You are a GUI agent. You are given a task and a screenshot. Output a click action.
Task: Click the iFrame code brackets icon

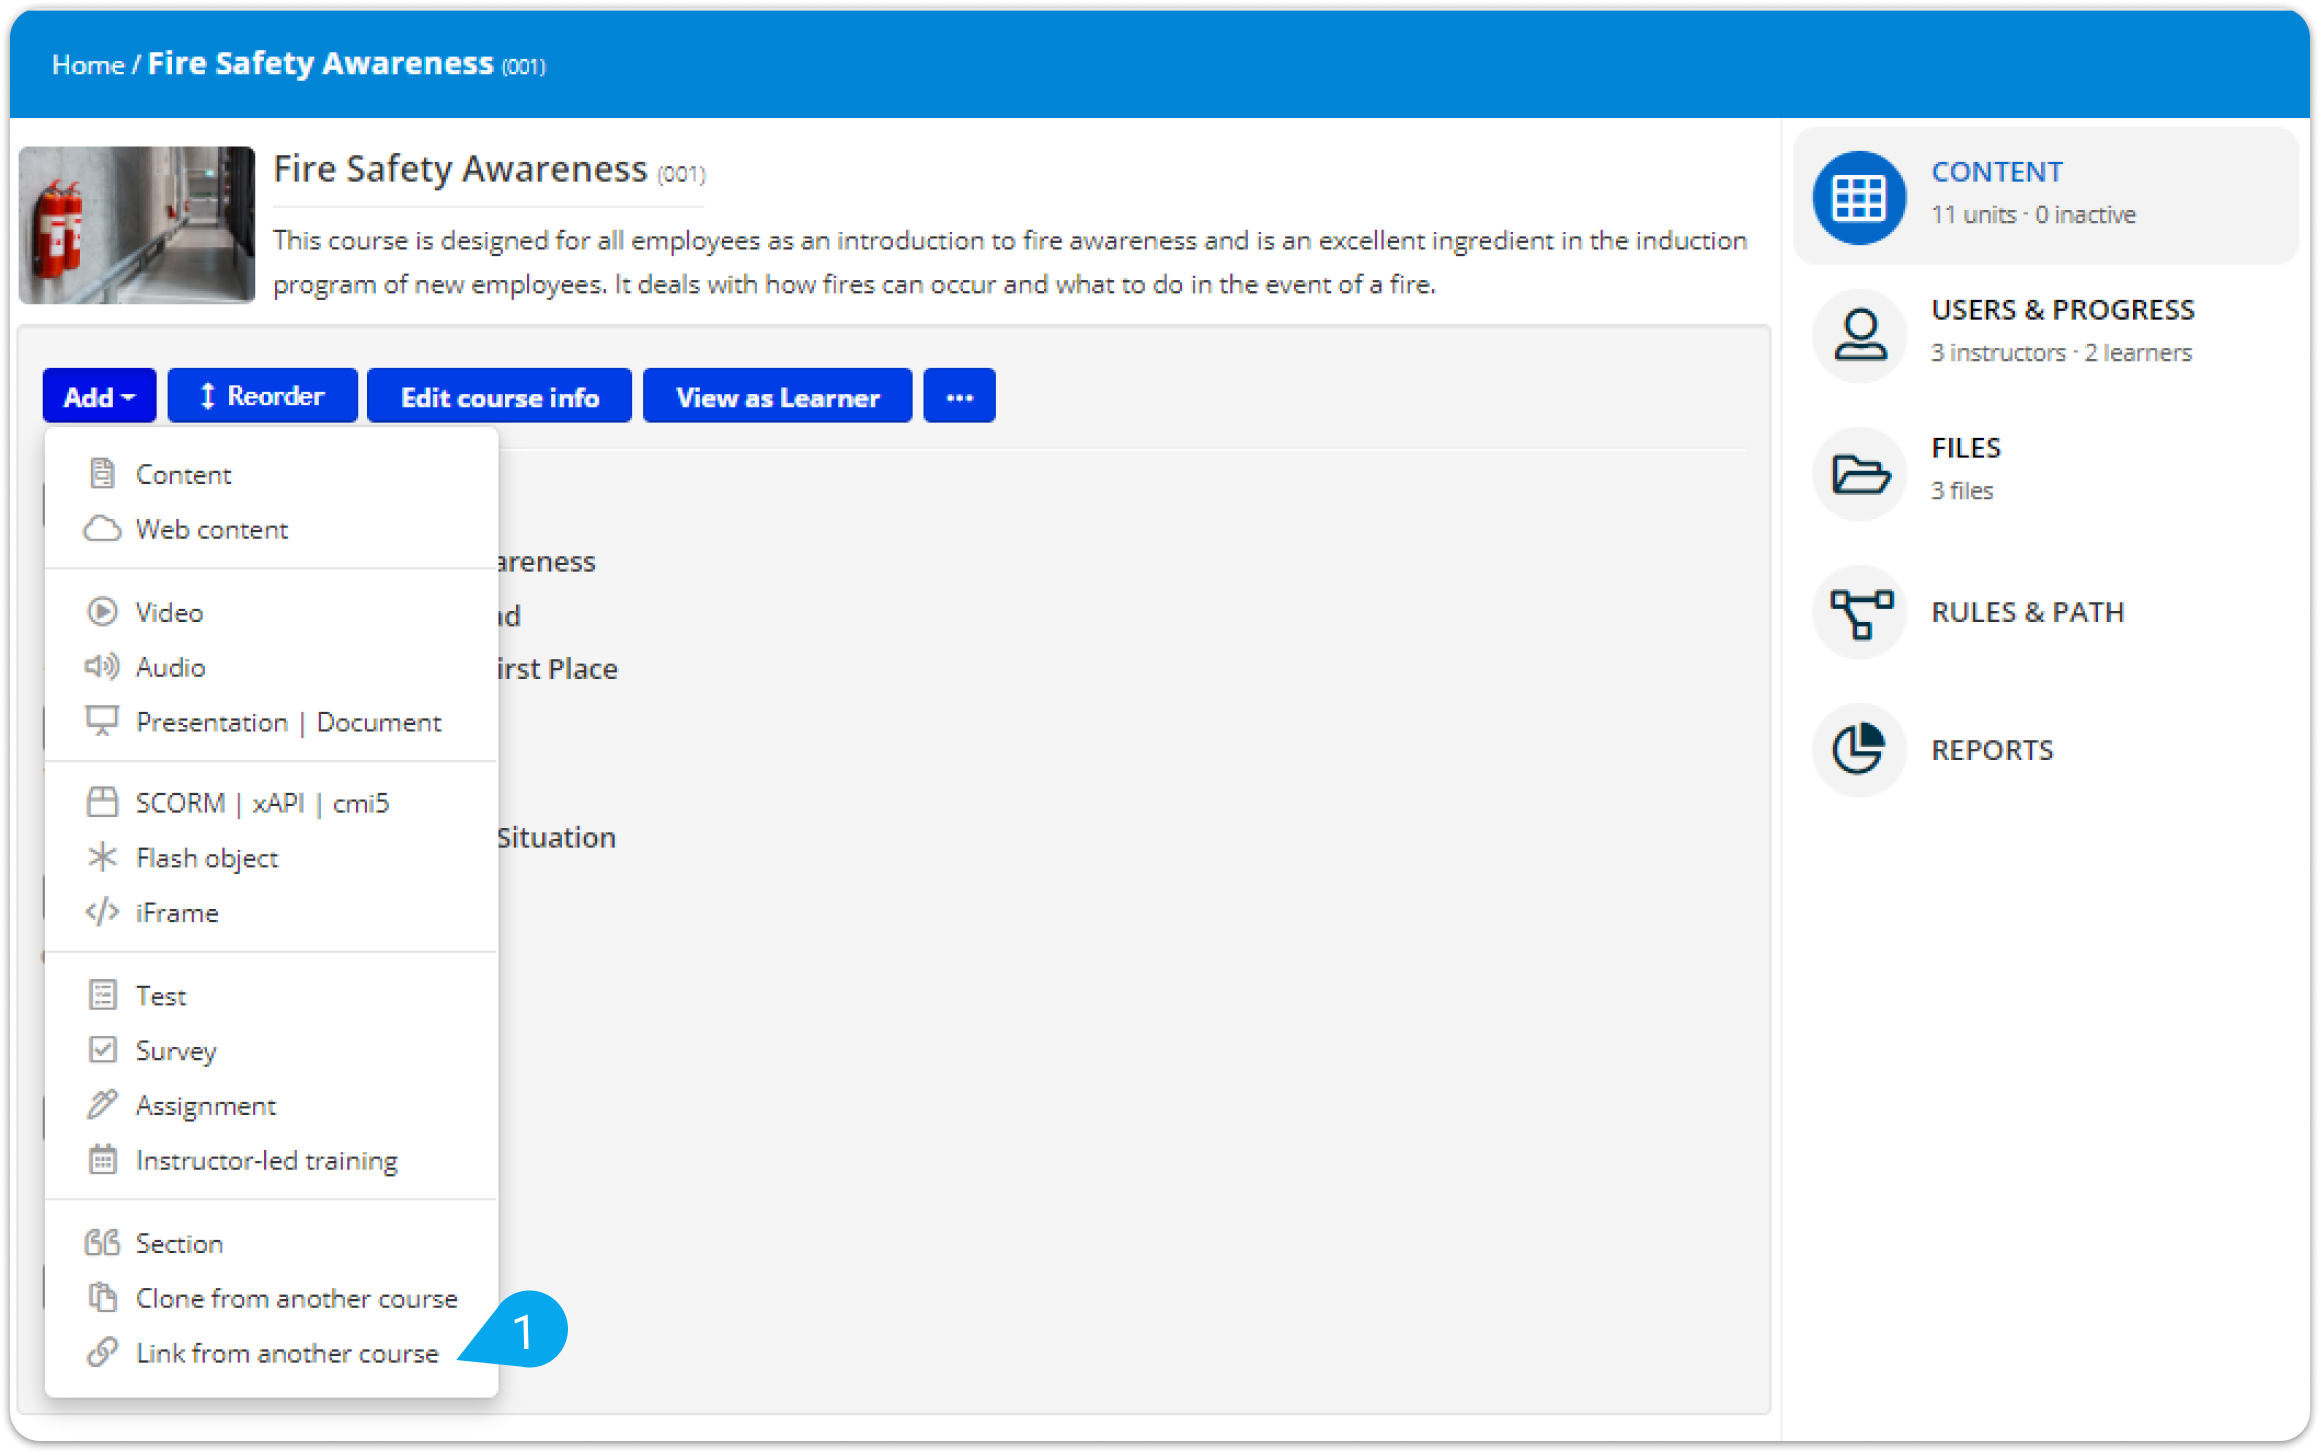[102, 912]
